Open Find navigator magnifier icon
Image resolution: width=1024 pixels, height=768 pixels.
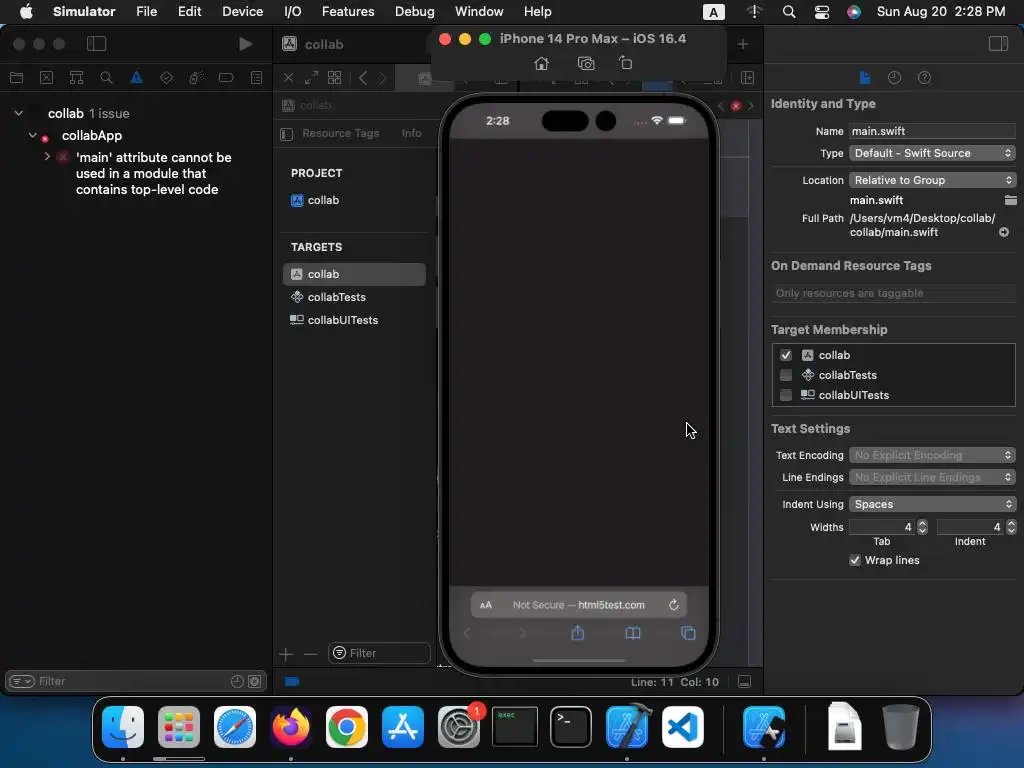106,78
